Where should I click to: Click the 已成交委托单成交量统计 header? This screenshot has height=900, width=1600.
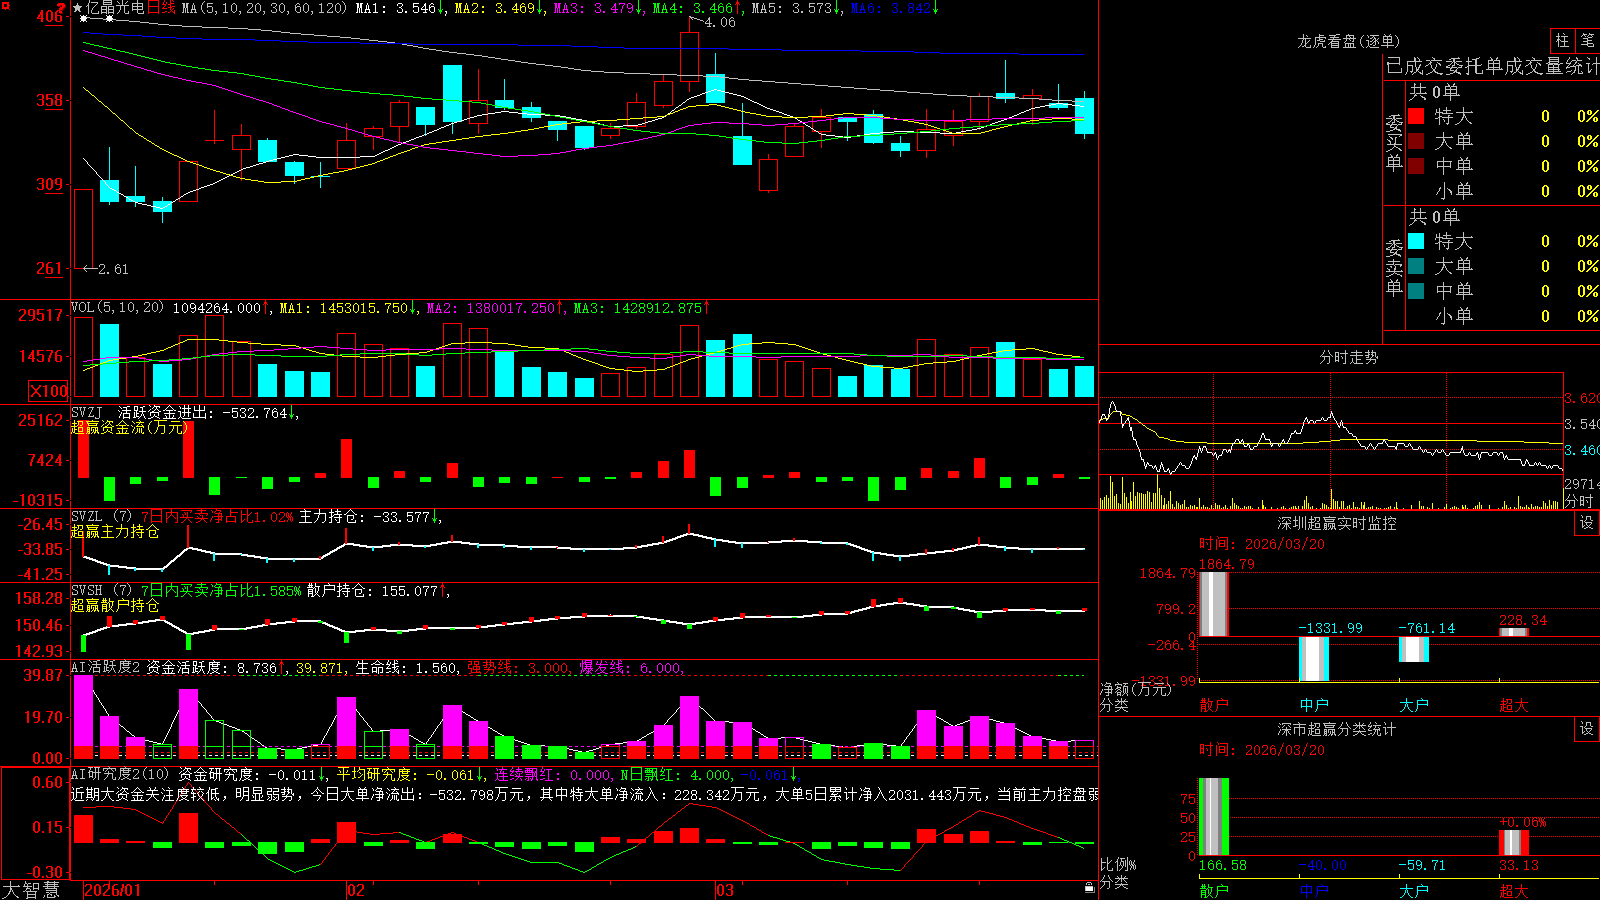click(1492, 66)
